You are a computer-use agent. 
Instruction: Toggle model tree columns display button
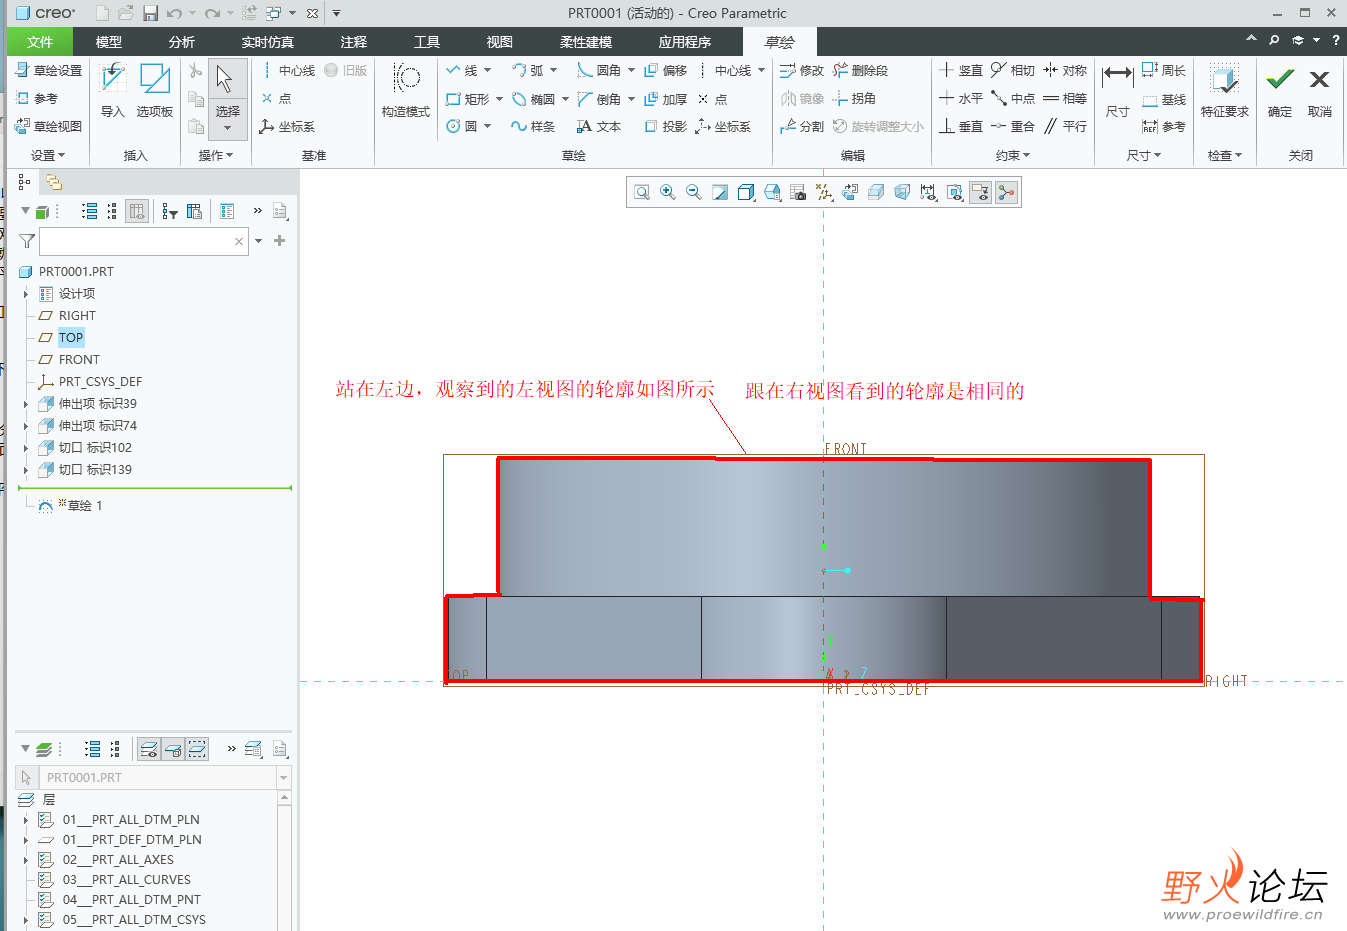point(137,211)
